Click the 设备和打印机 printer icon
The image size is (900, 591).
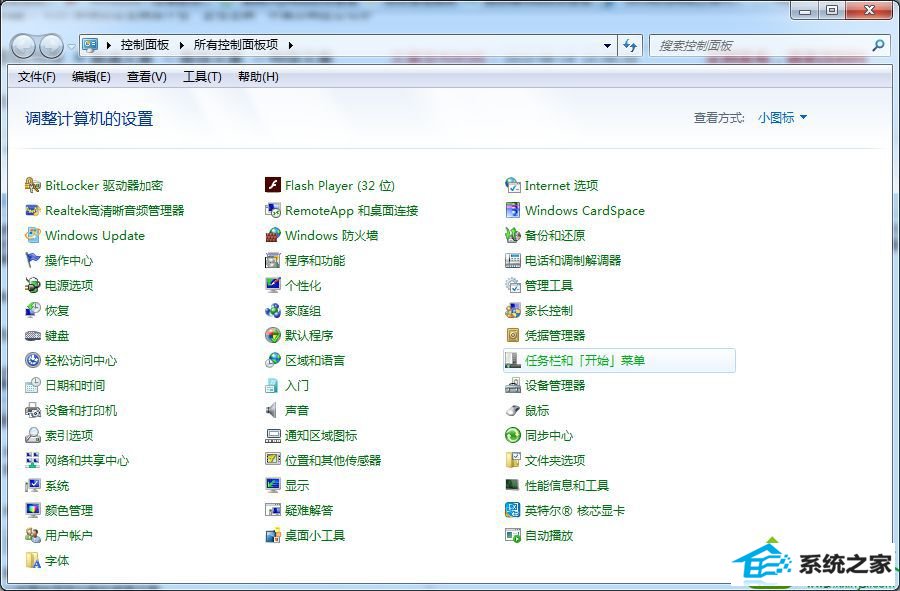(33, 410)
